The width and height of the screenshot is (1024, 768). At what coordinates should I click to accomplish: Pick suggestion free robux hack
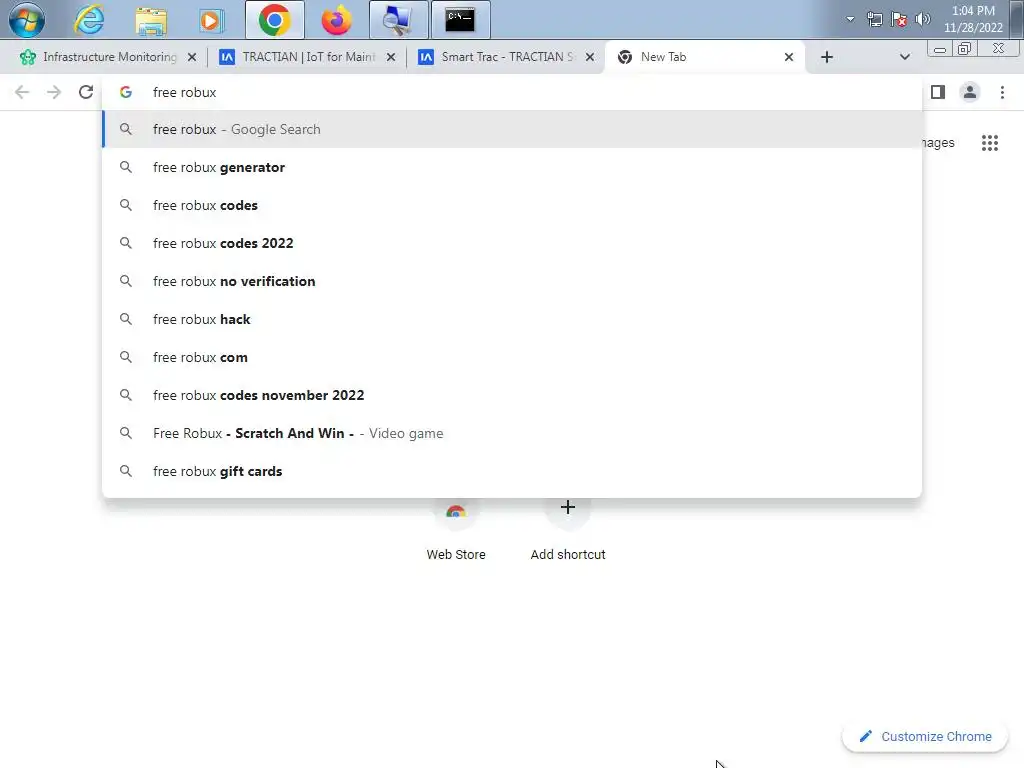coord(511,319)
